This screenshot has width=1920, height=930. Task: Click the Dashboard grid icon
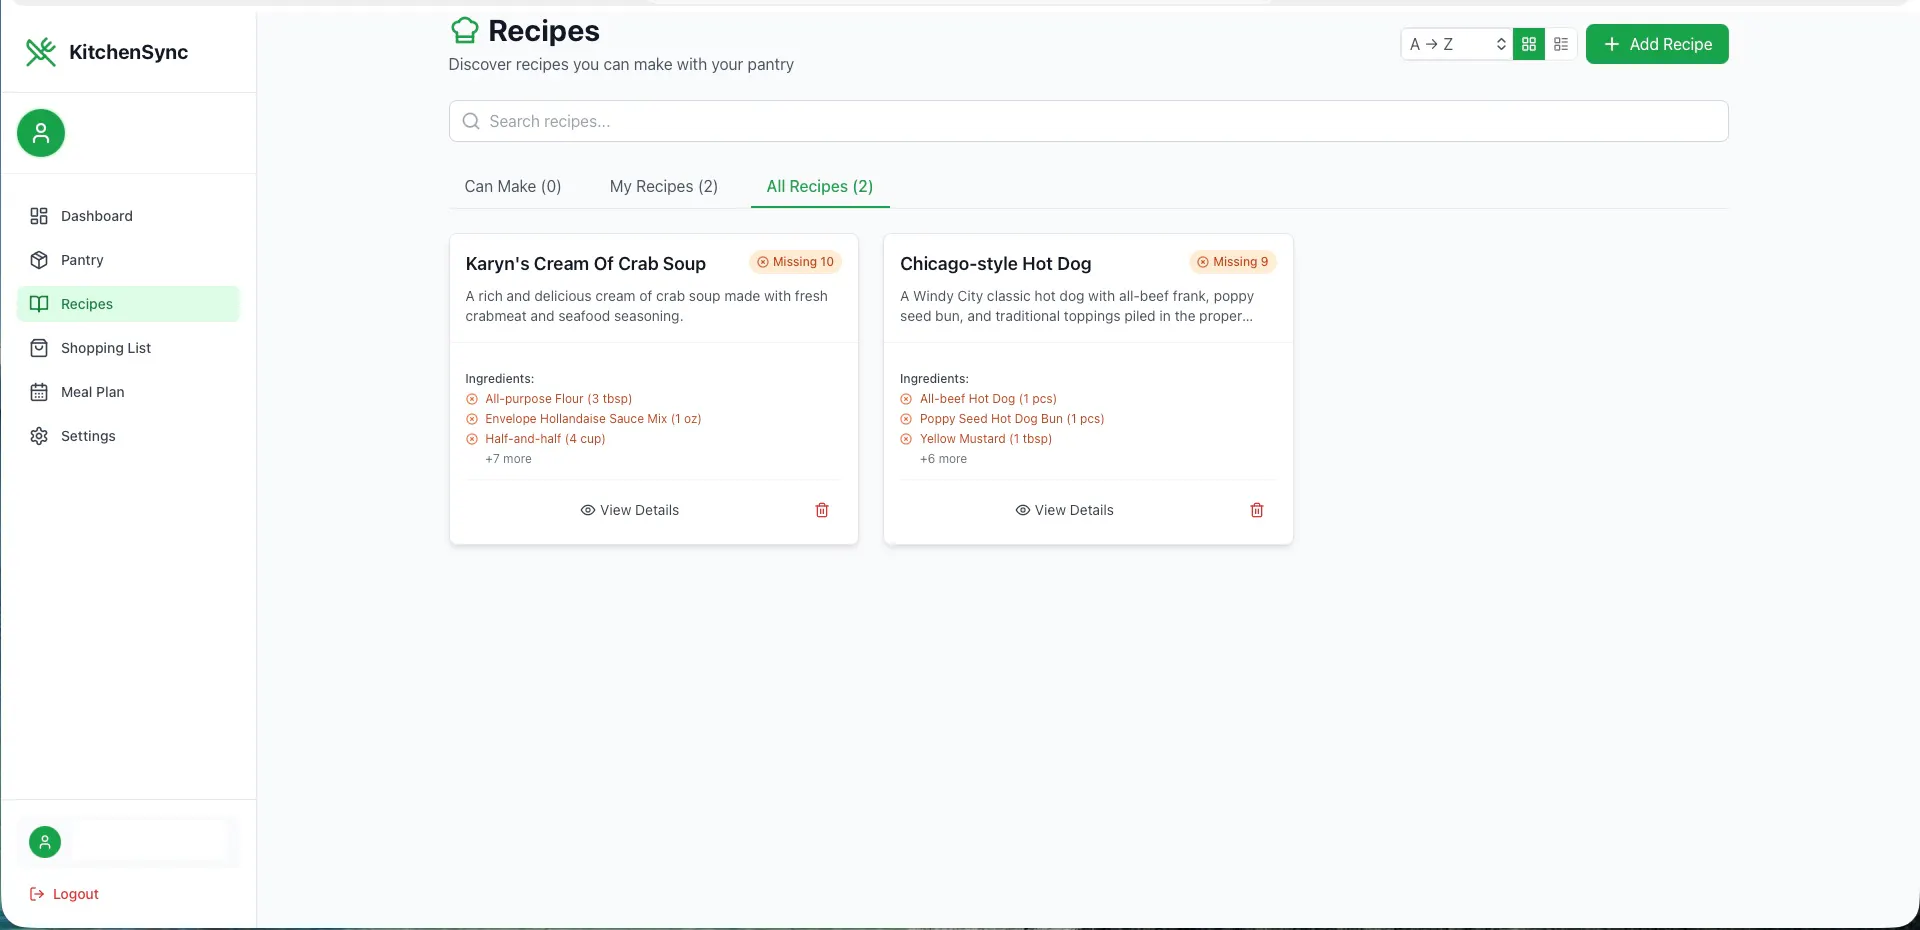(39, 216)
